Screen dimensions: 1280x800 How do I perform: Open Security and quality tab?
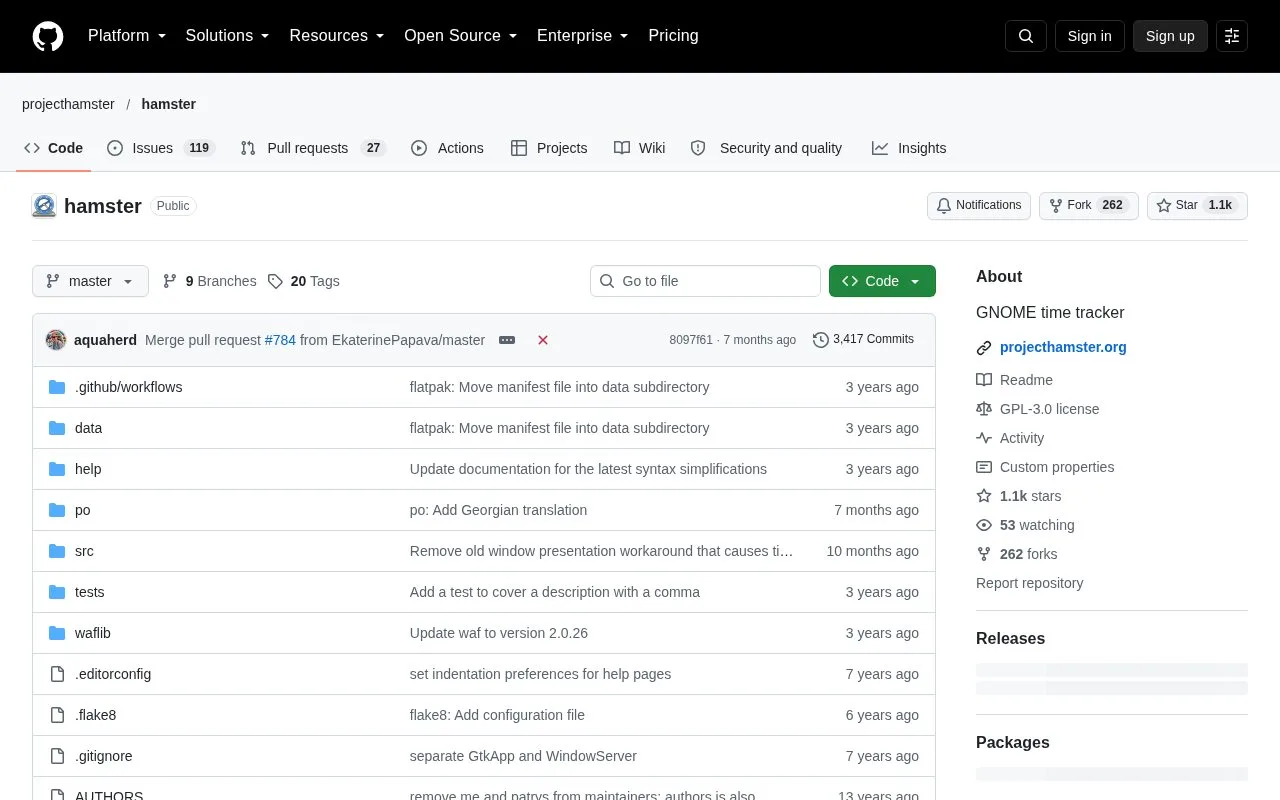pos(767,148)
